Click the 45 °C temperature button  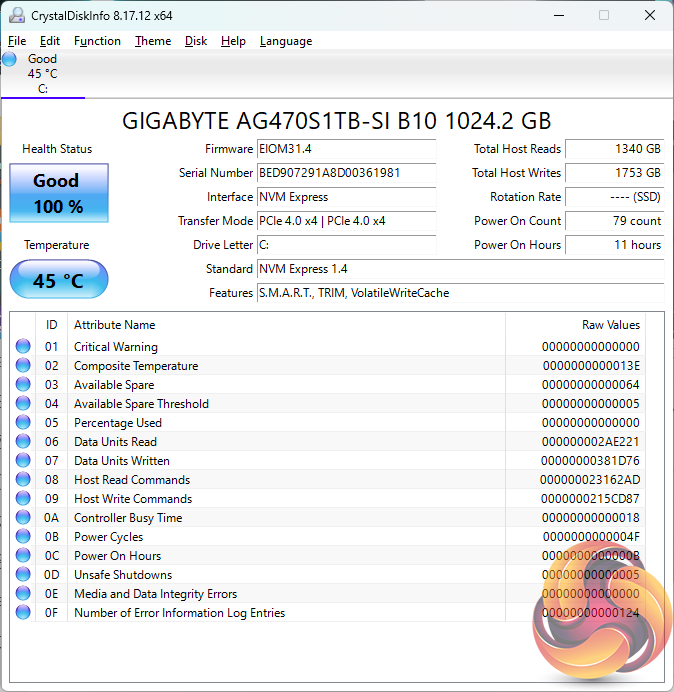58,281
